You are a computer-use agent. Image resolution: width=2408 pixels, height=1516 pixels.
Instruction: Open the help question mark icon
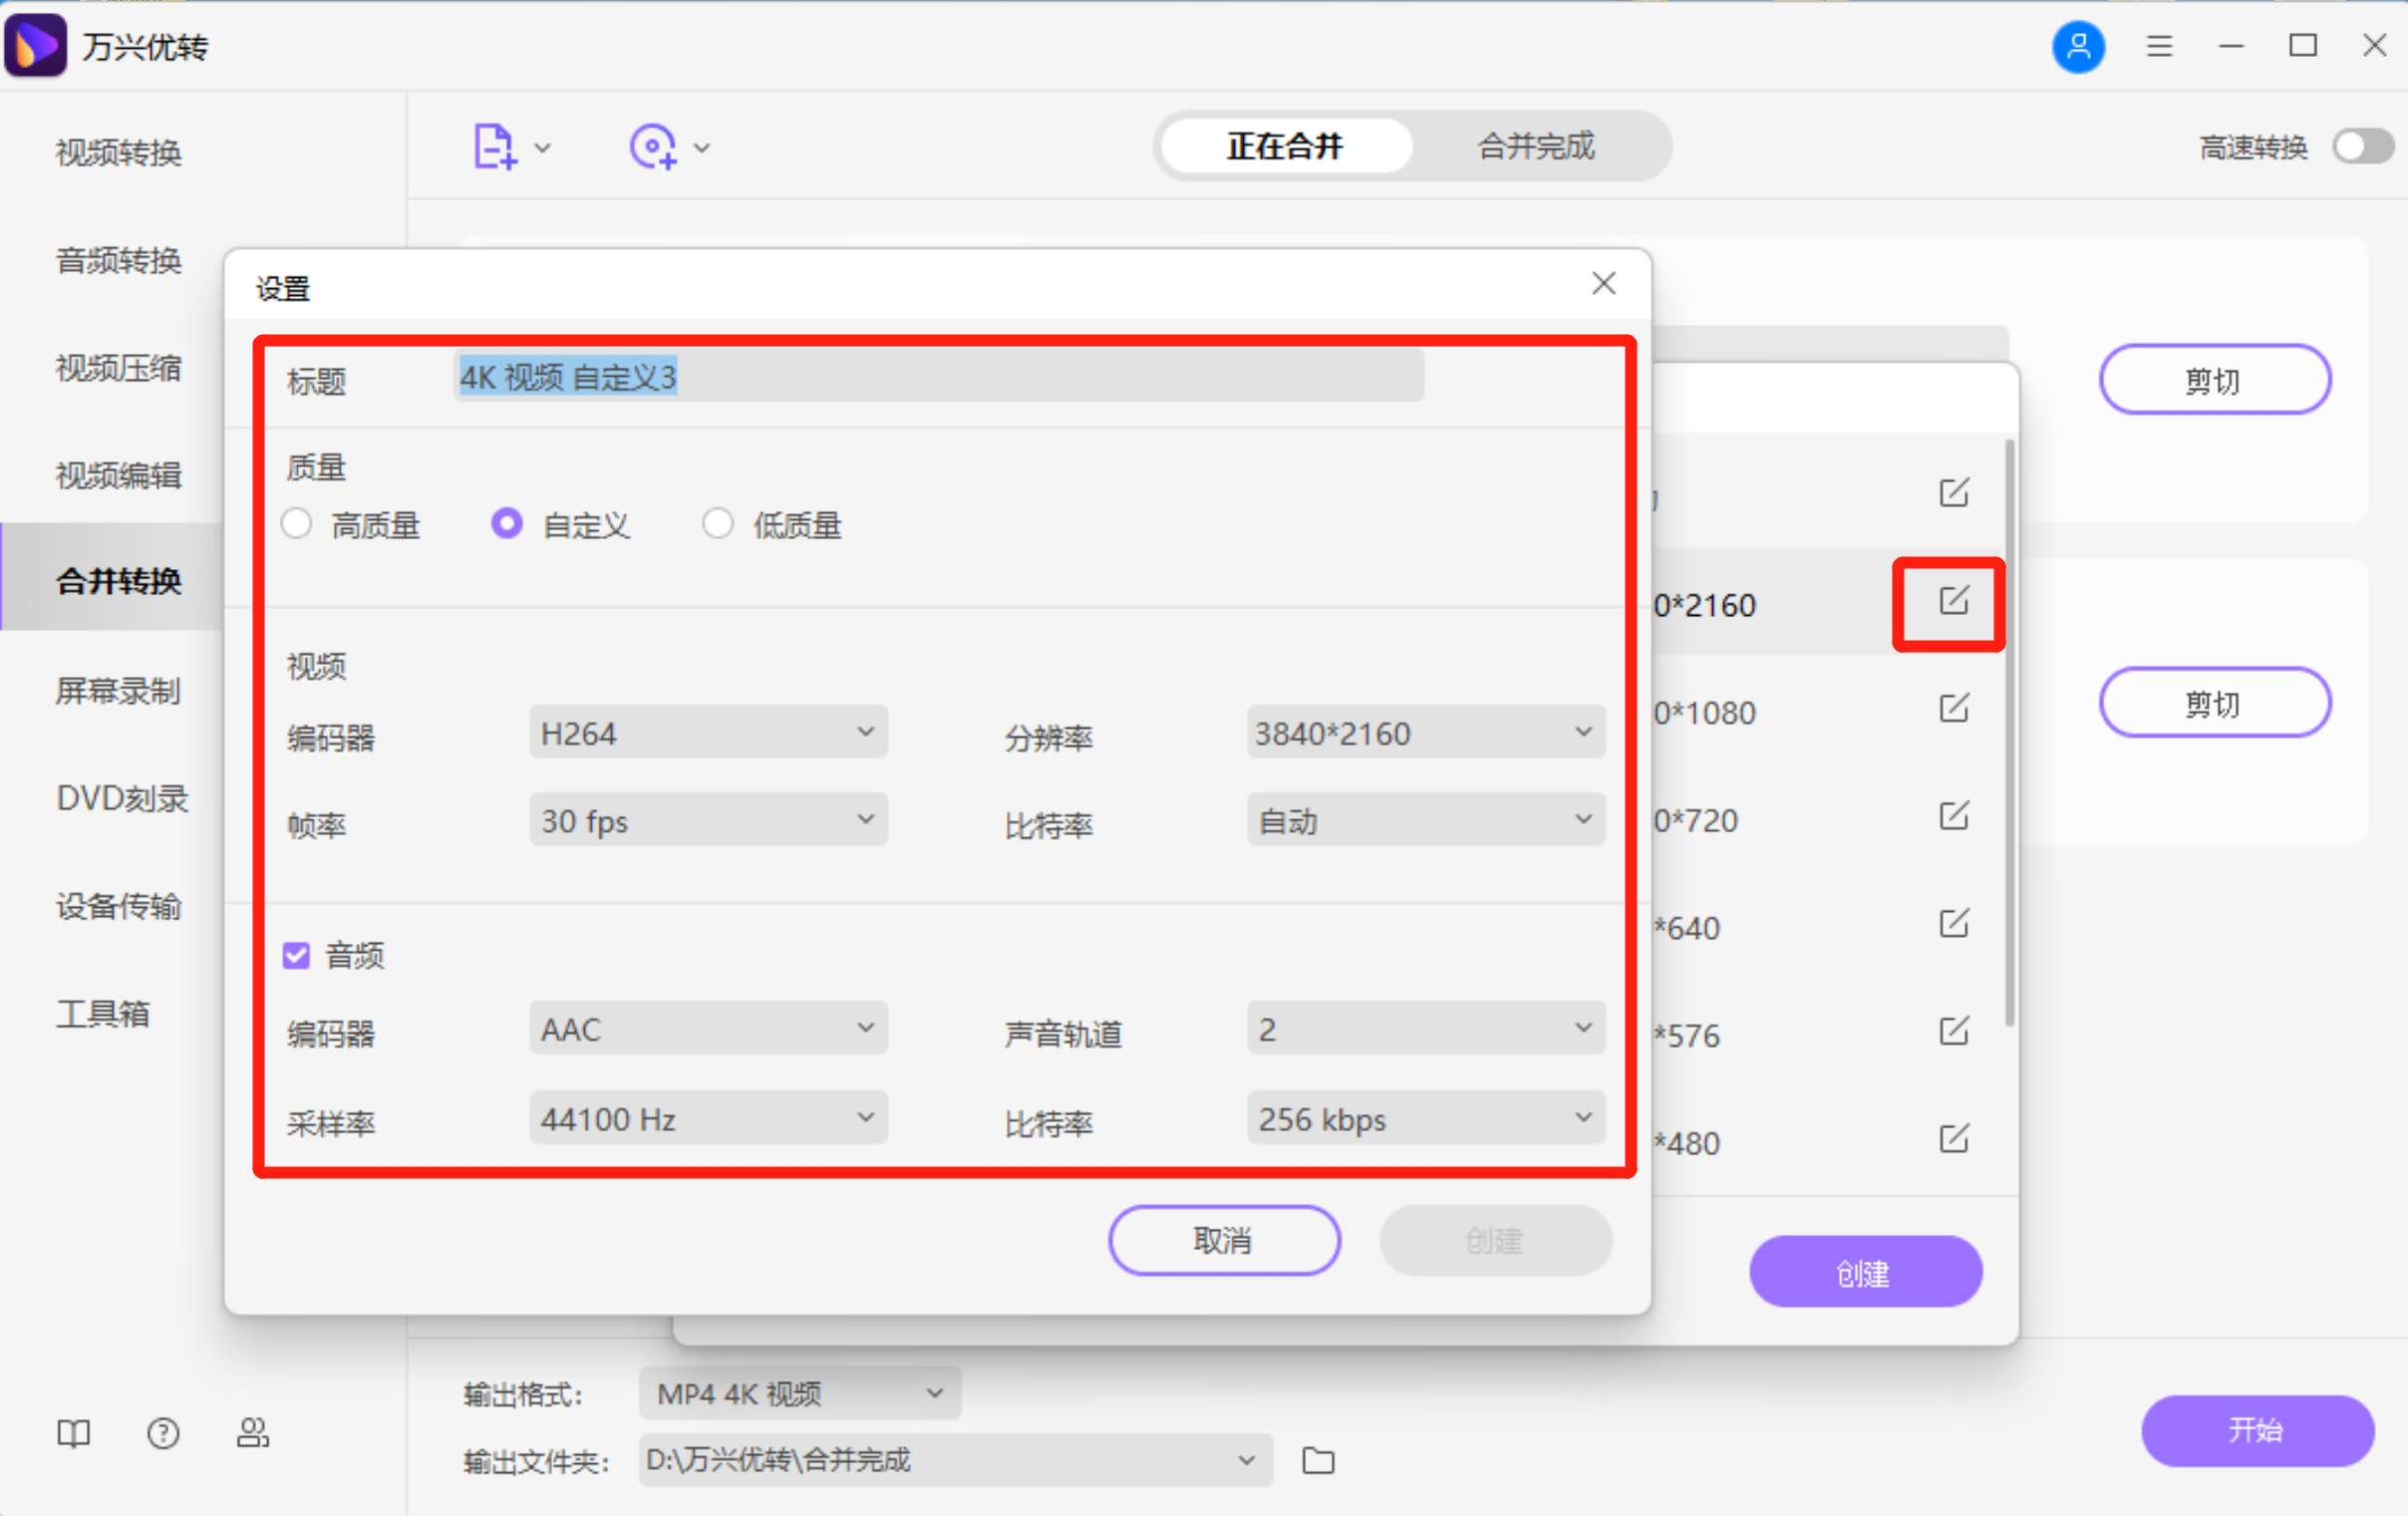pos(163,1433)
